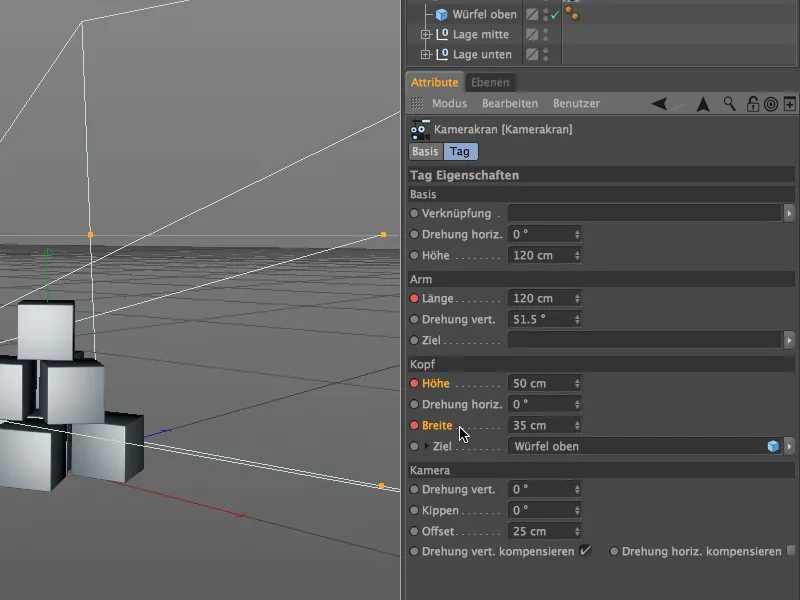Expand the Kopf Ziel disclosure triangle
This screenshot has width=800, height=600.
[427, 446]
